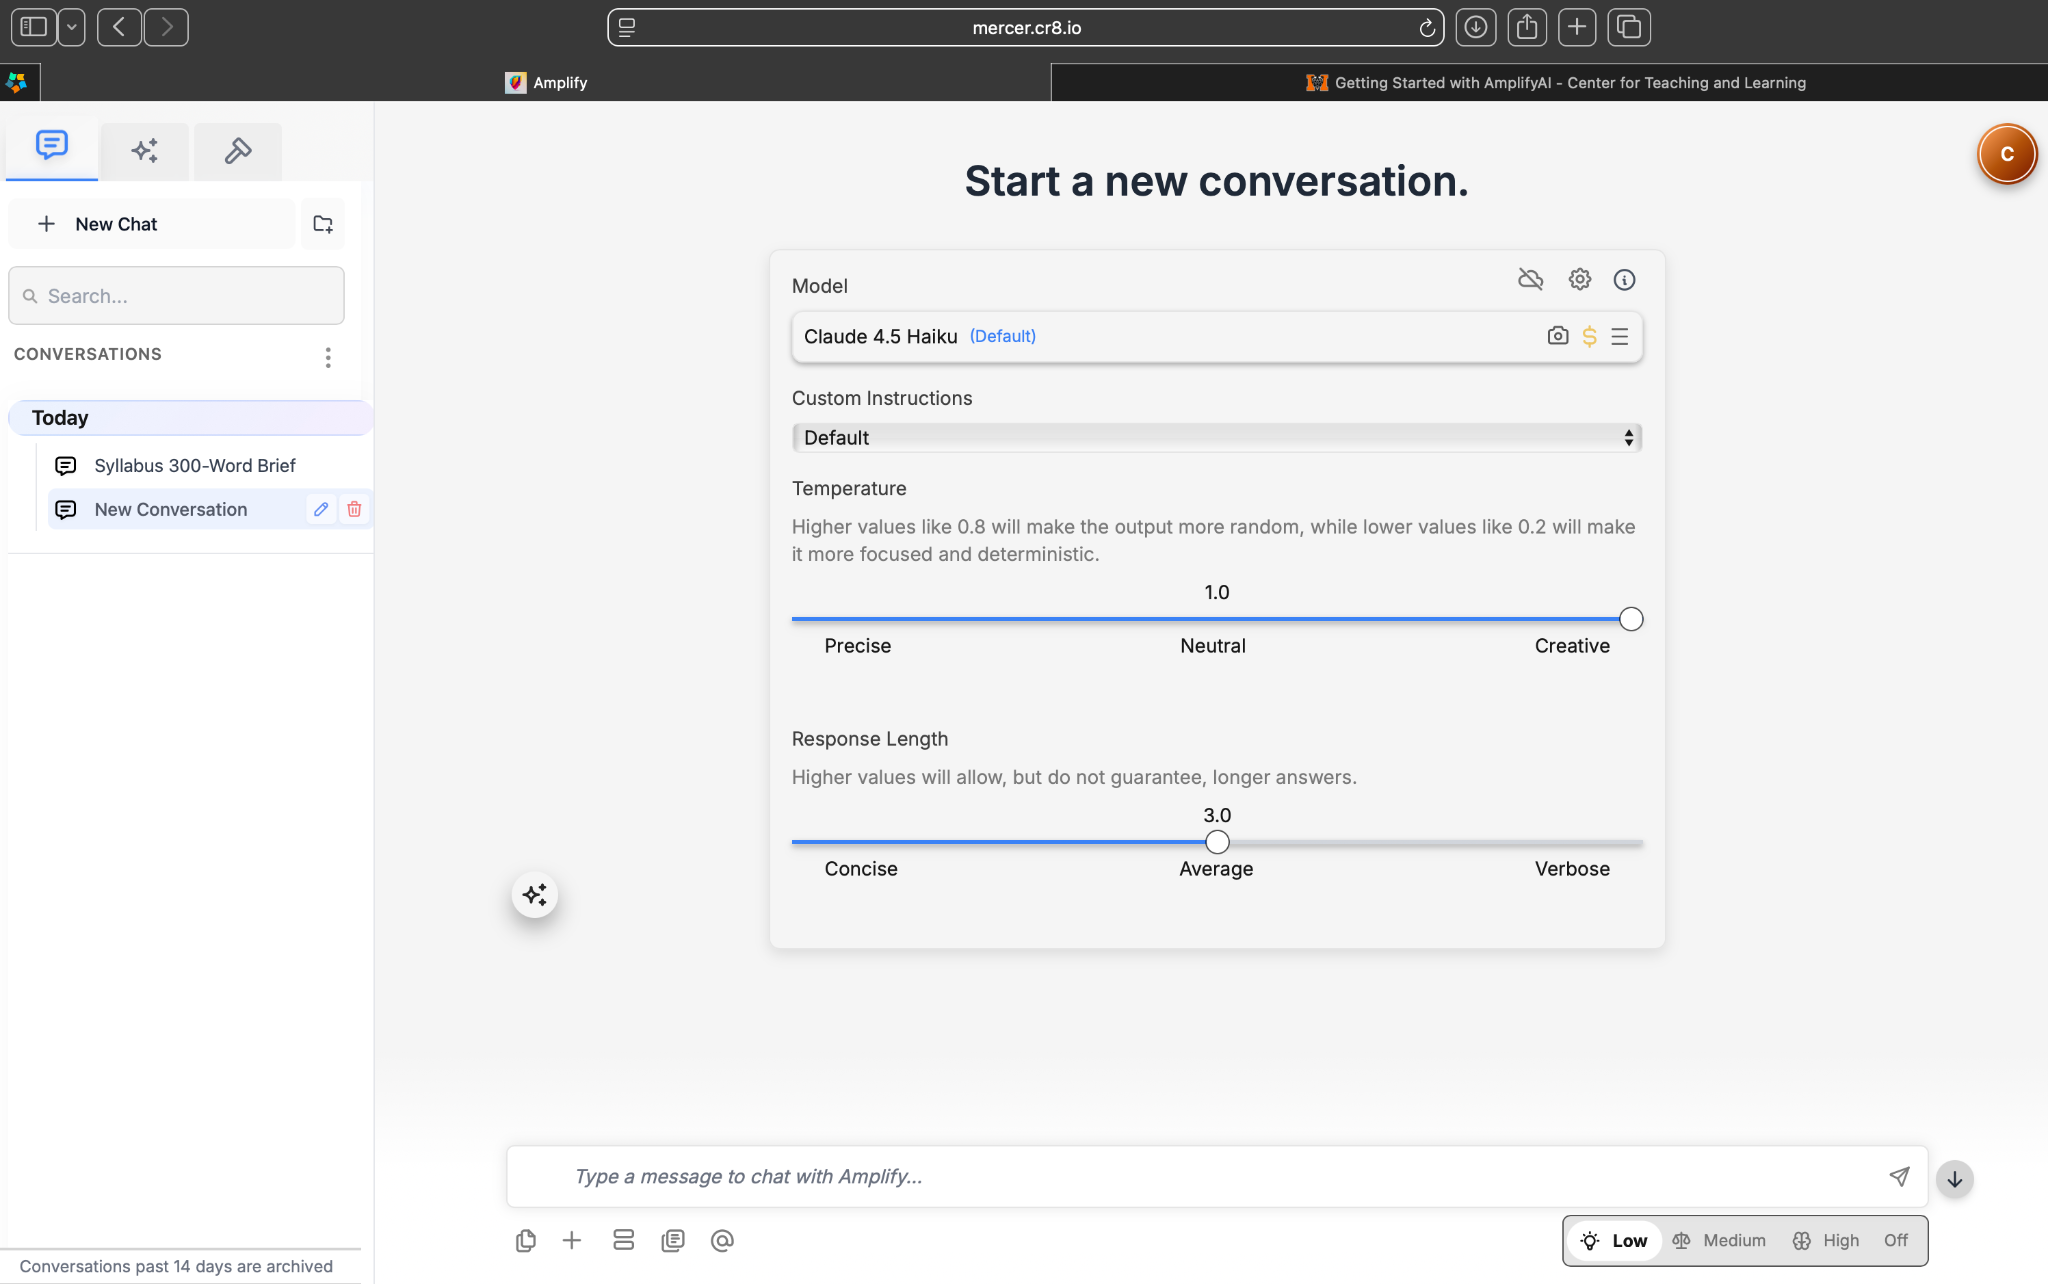Click the camera image-support icon
The image size is (2048, 1284).
click(x=1558, y=337)
